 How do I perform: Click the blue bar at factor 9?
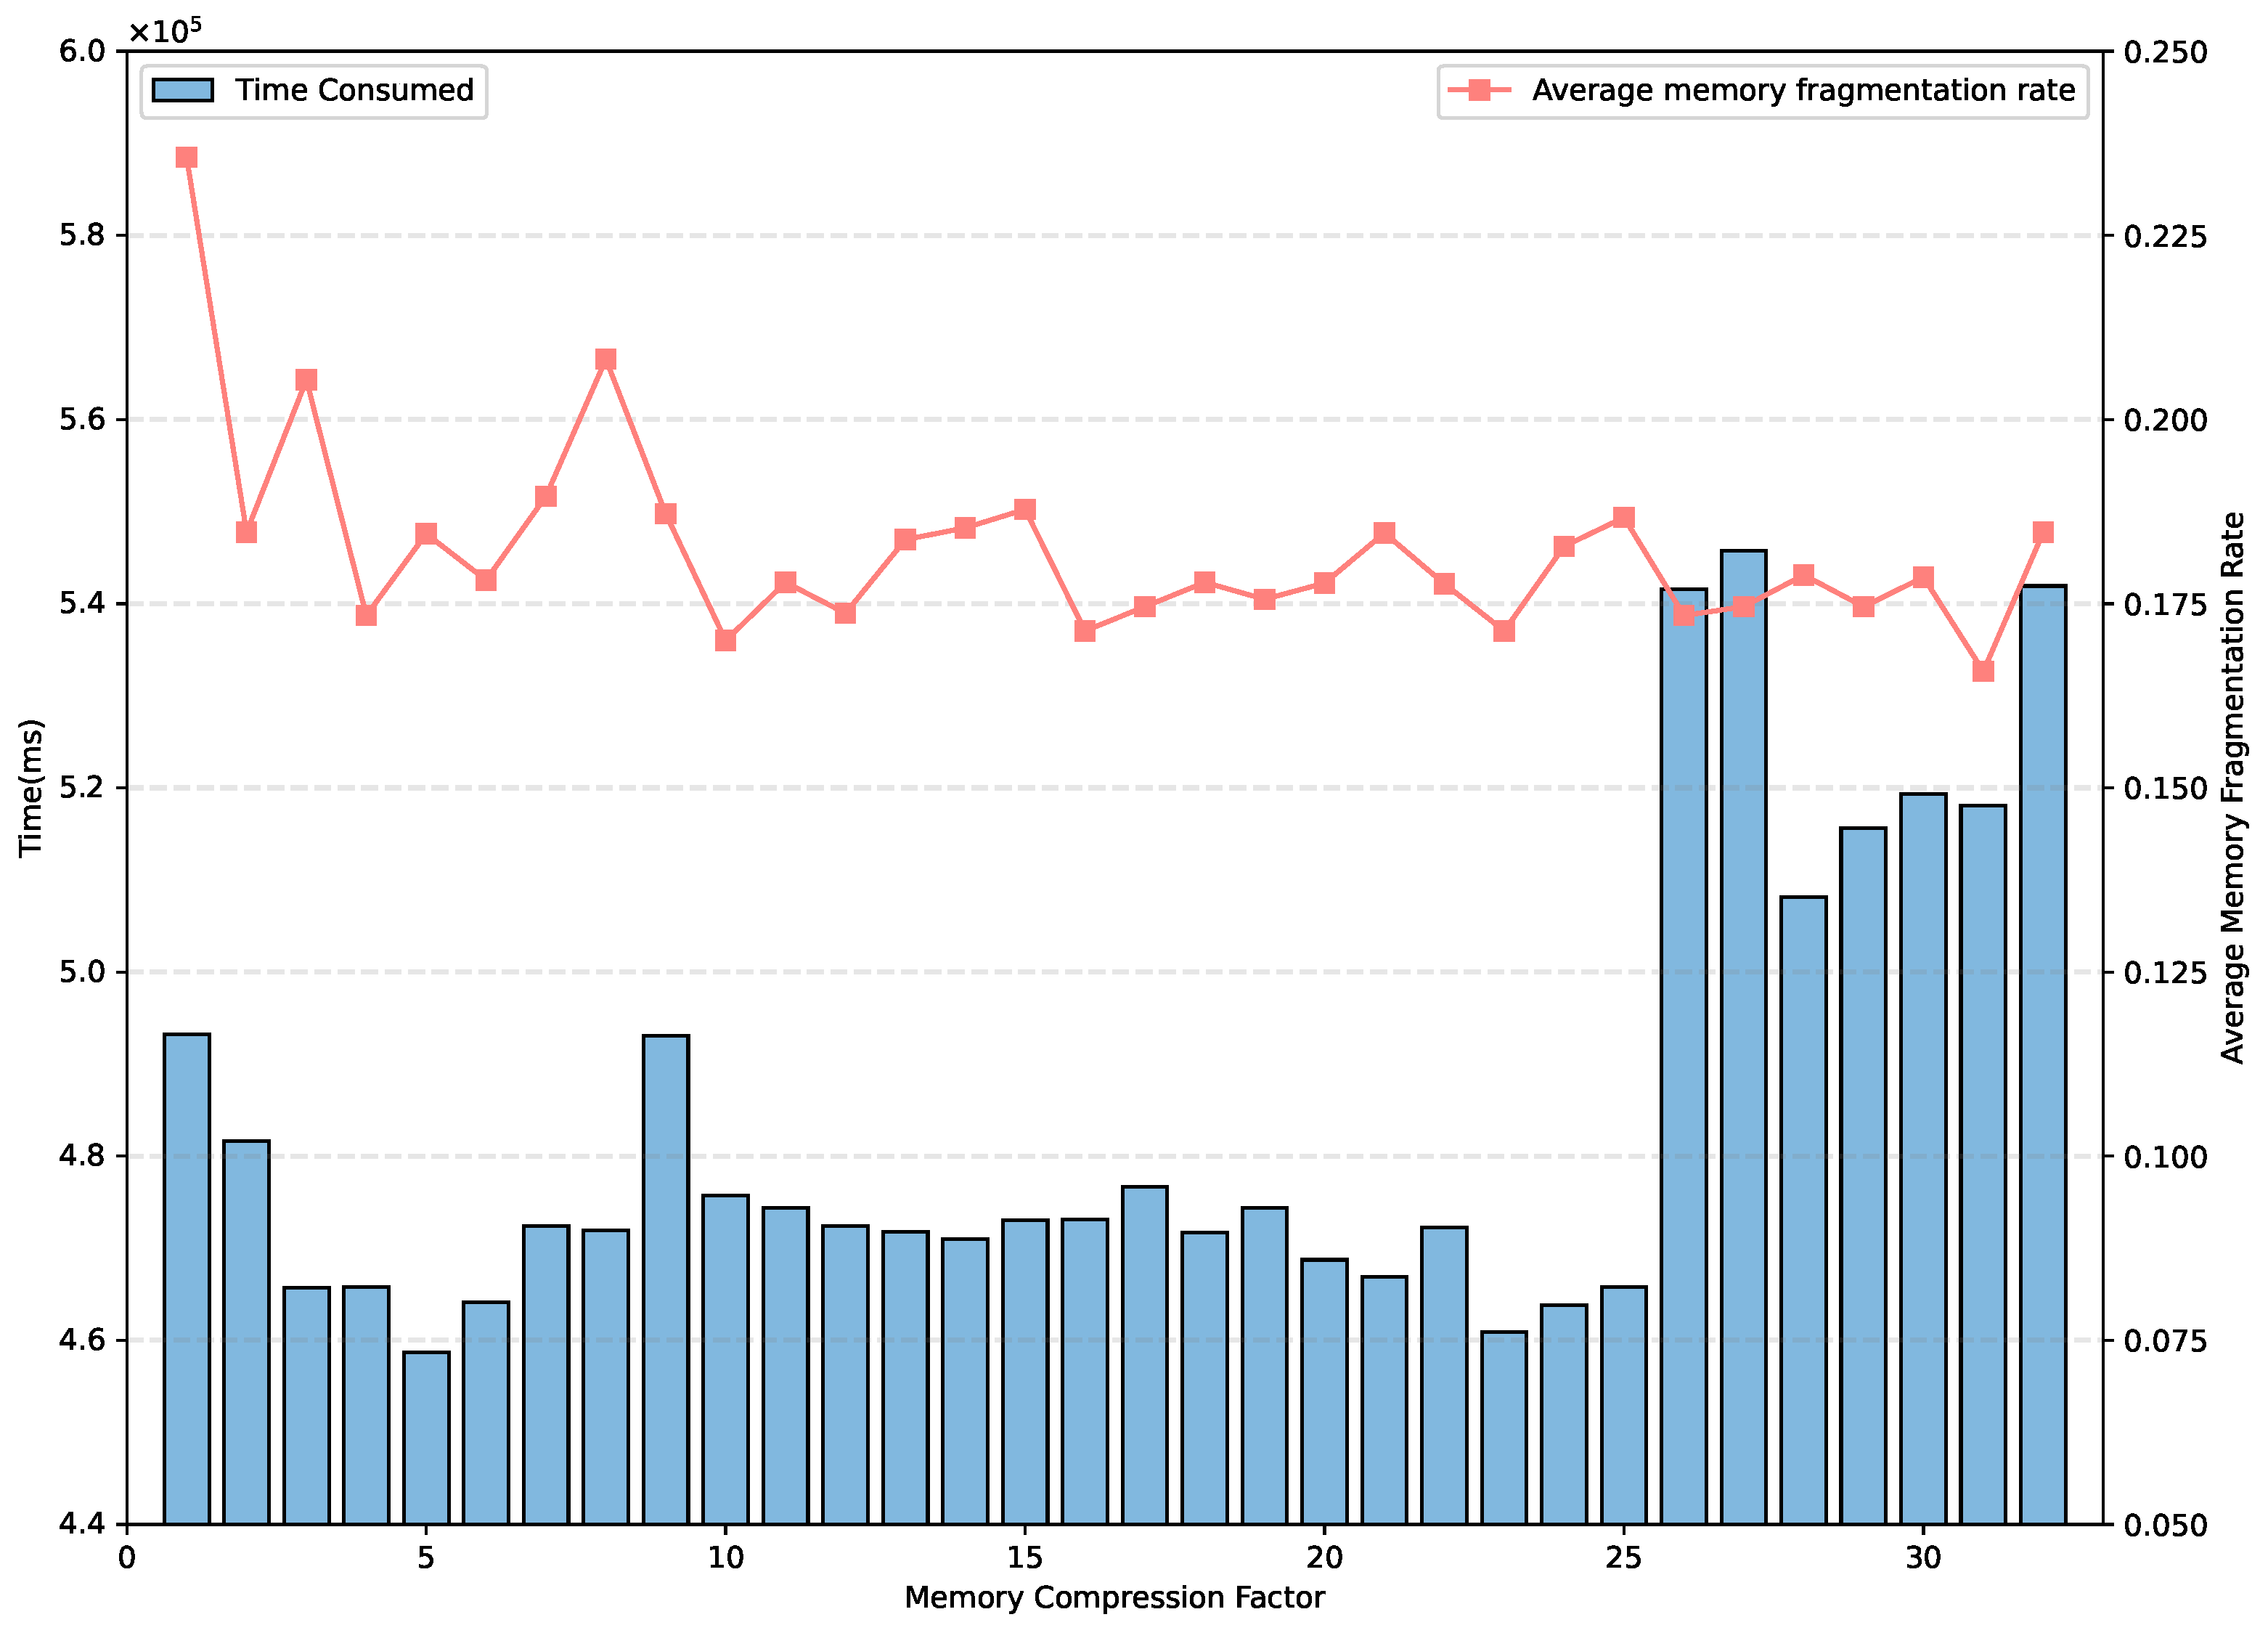pyautogui.click(x=666, y=1280)
